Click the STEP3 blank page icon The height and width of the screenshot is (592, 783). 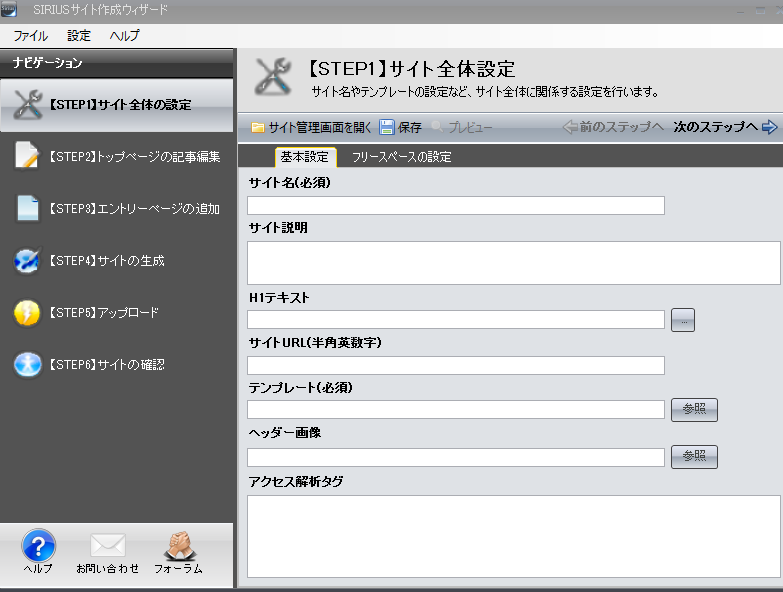click(27, 208)
